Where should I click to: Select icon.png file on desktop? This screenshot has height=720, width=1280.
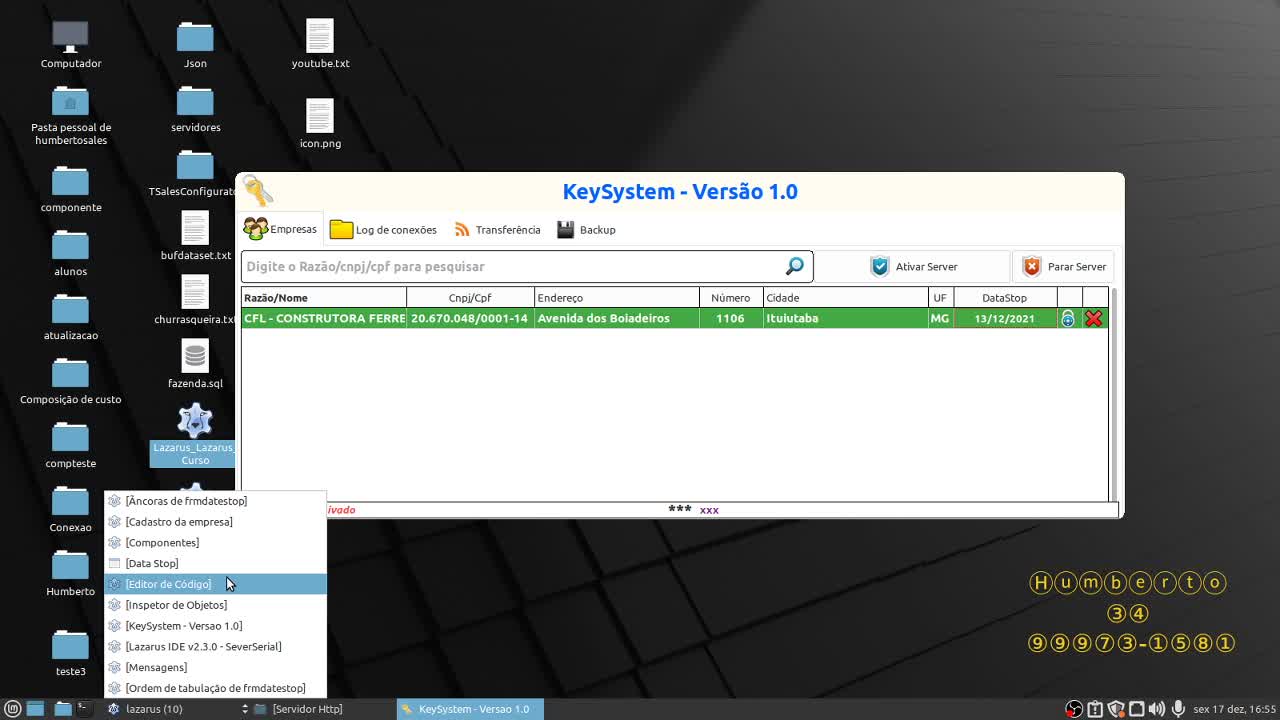(320, 124)
